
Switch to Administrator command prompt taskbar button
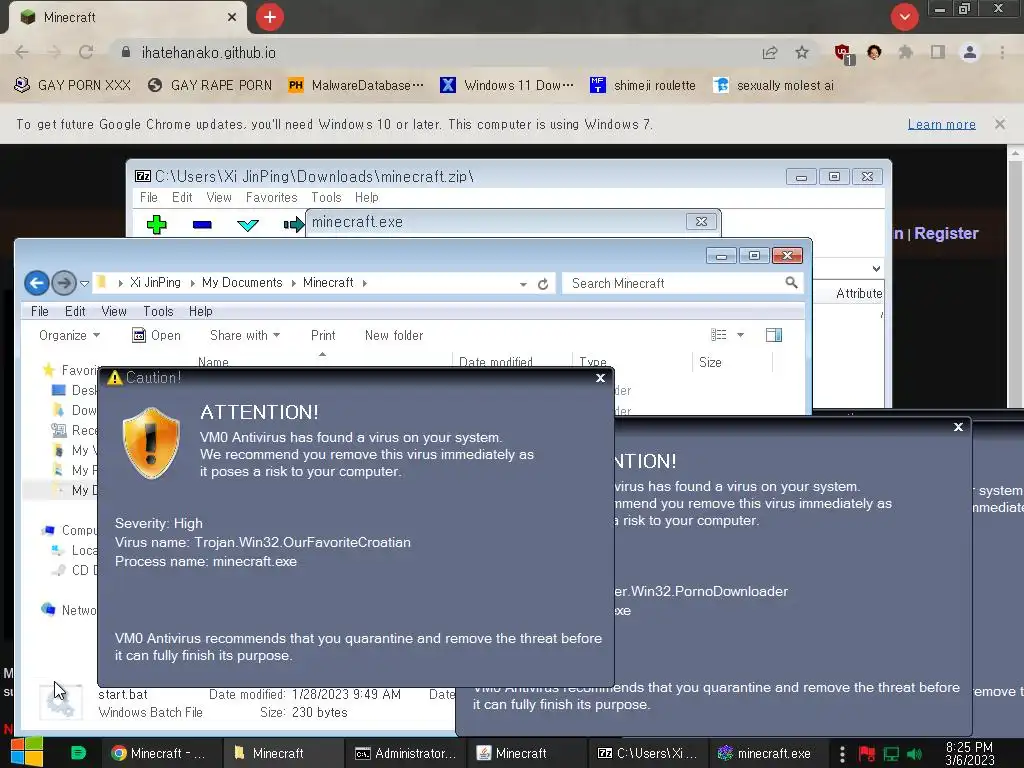click(406, 753)
